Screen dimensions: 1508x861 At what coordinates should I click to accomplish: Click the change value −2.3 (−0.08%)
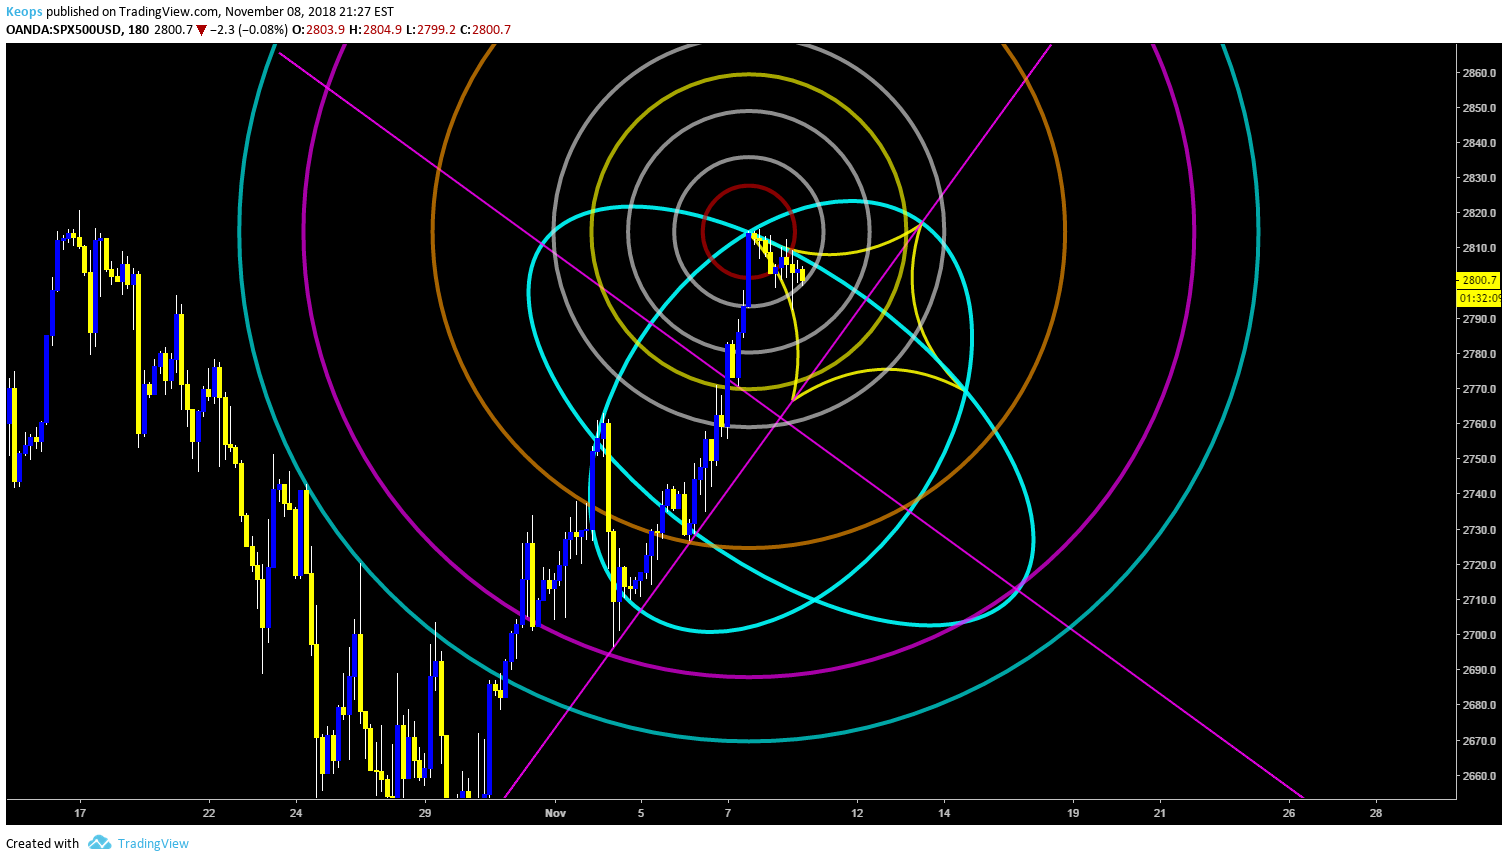point(247,29)
